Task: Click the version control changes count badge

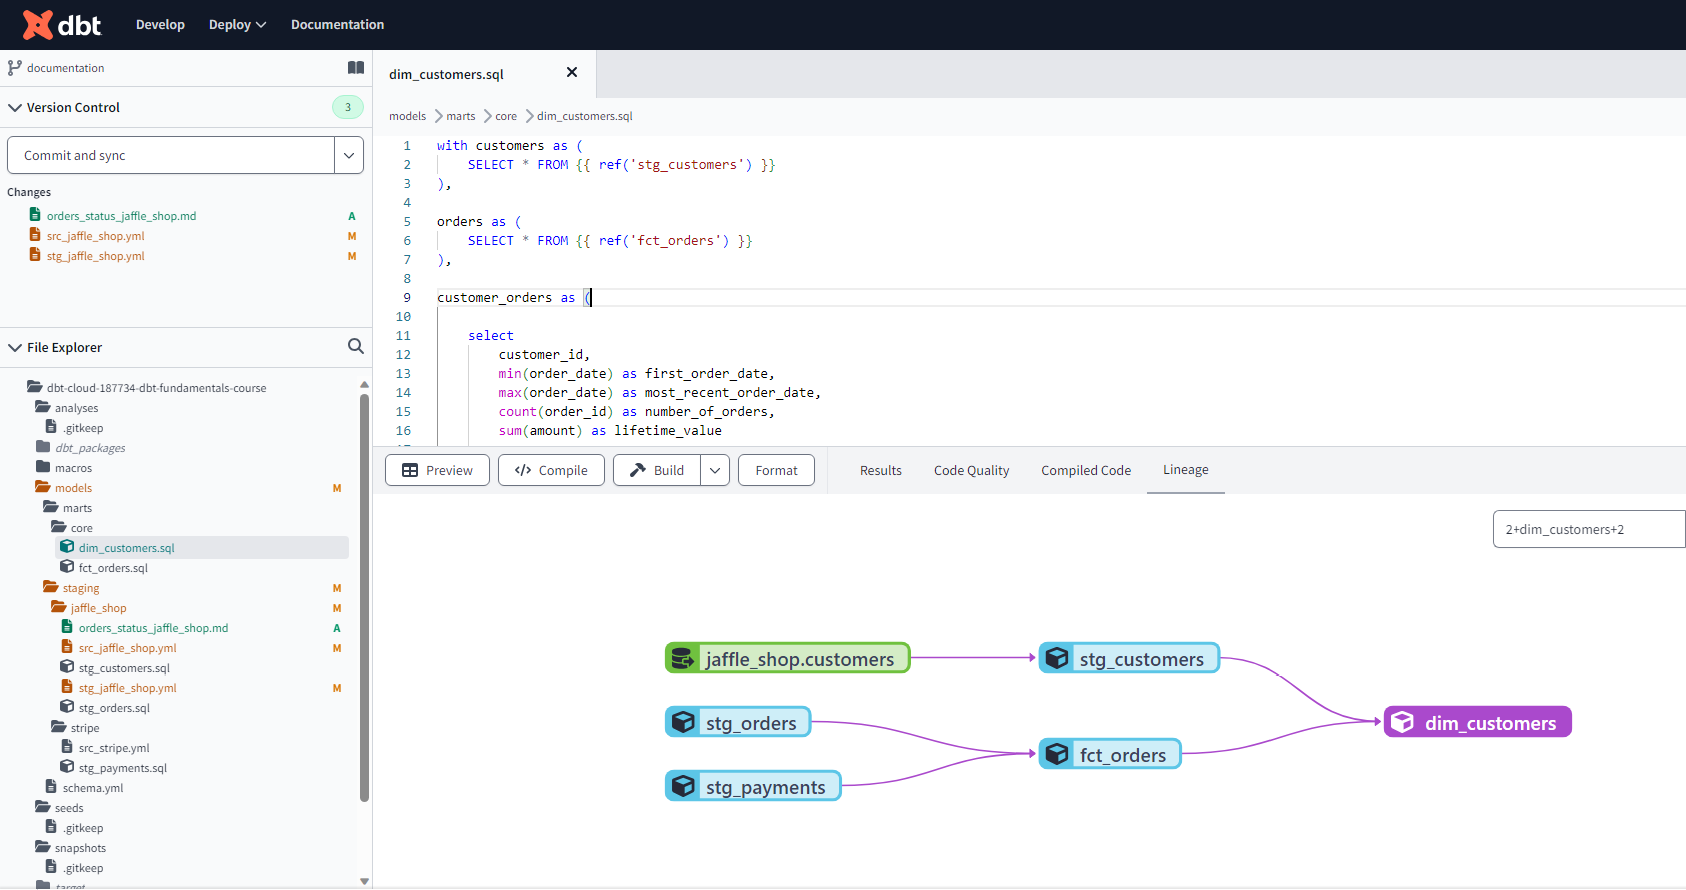Action: 348,107
